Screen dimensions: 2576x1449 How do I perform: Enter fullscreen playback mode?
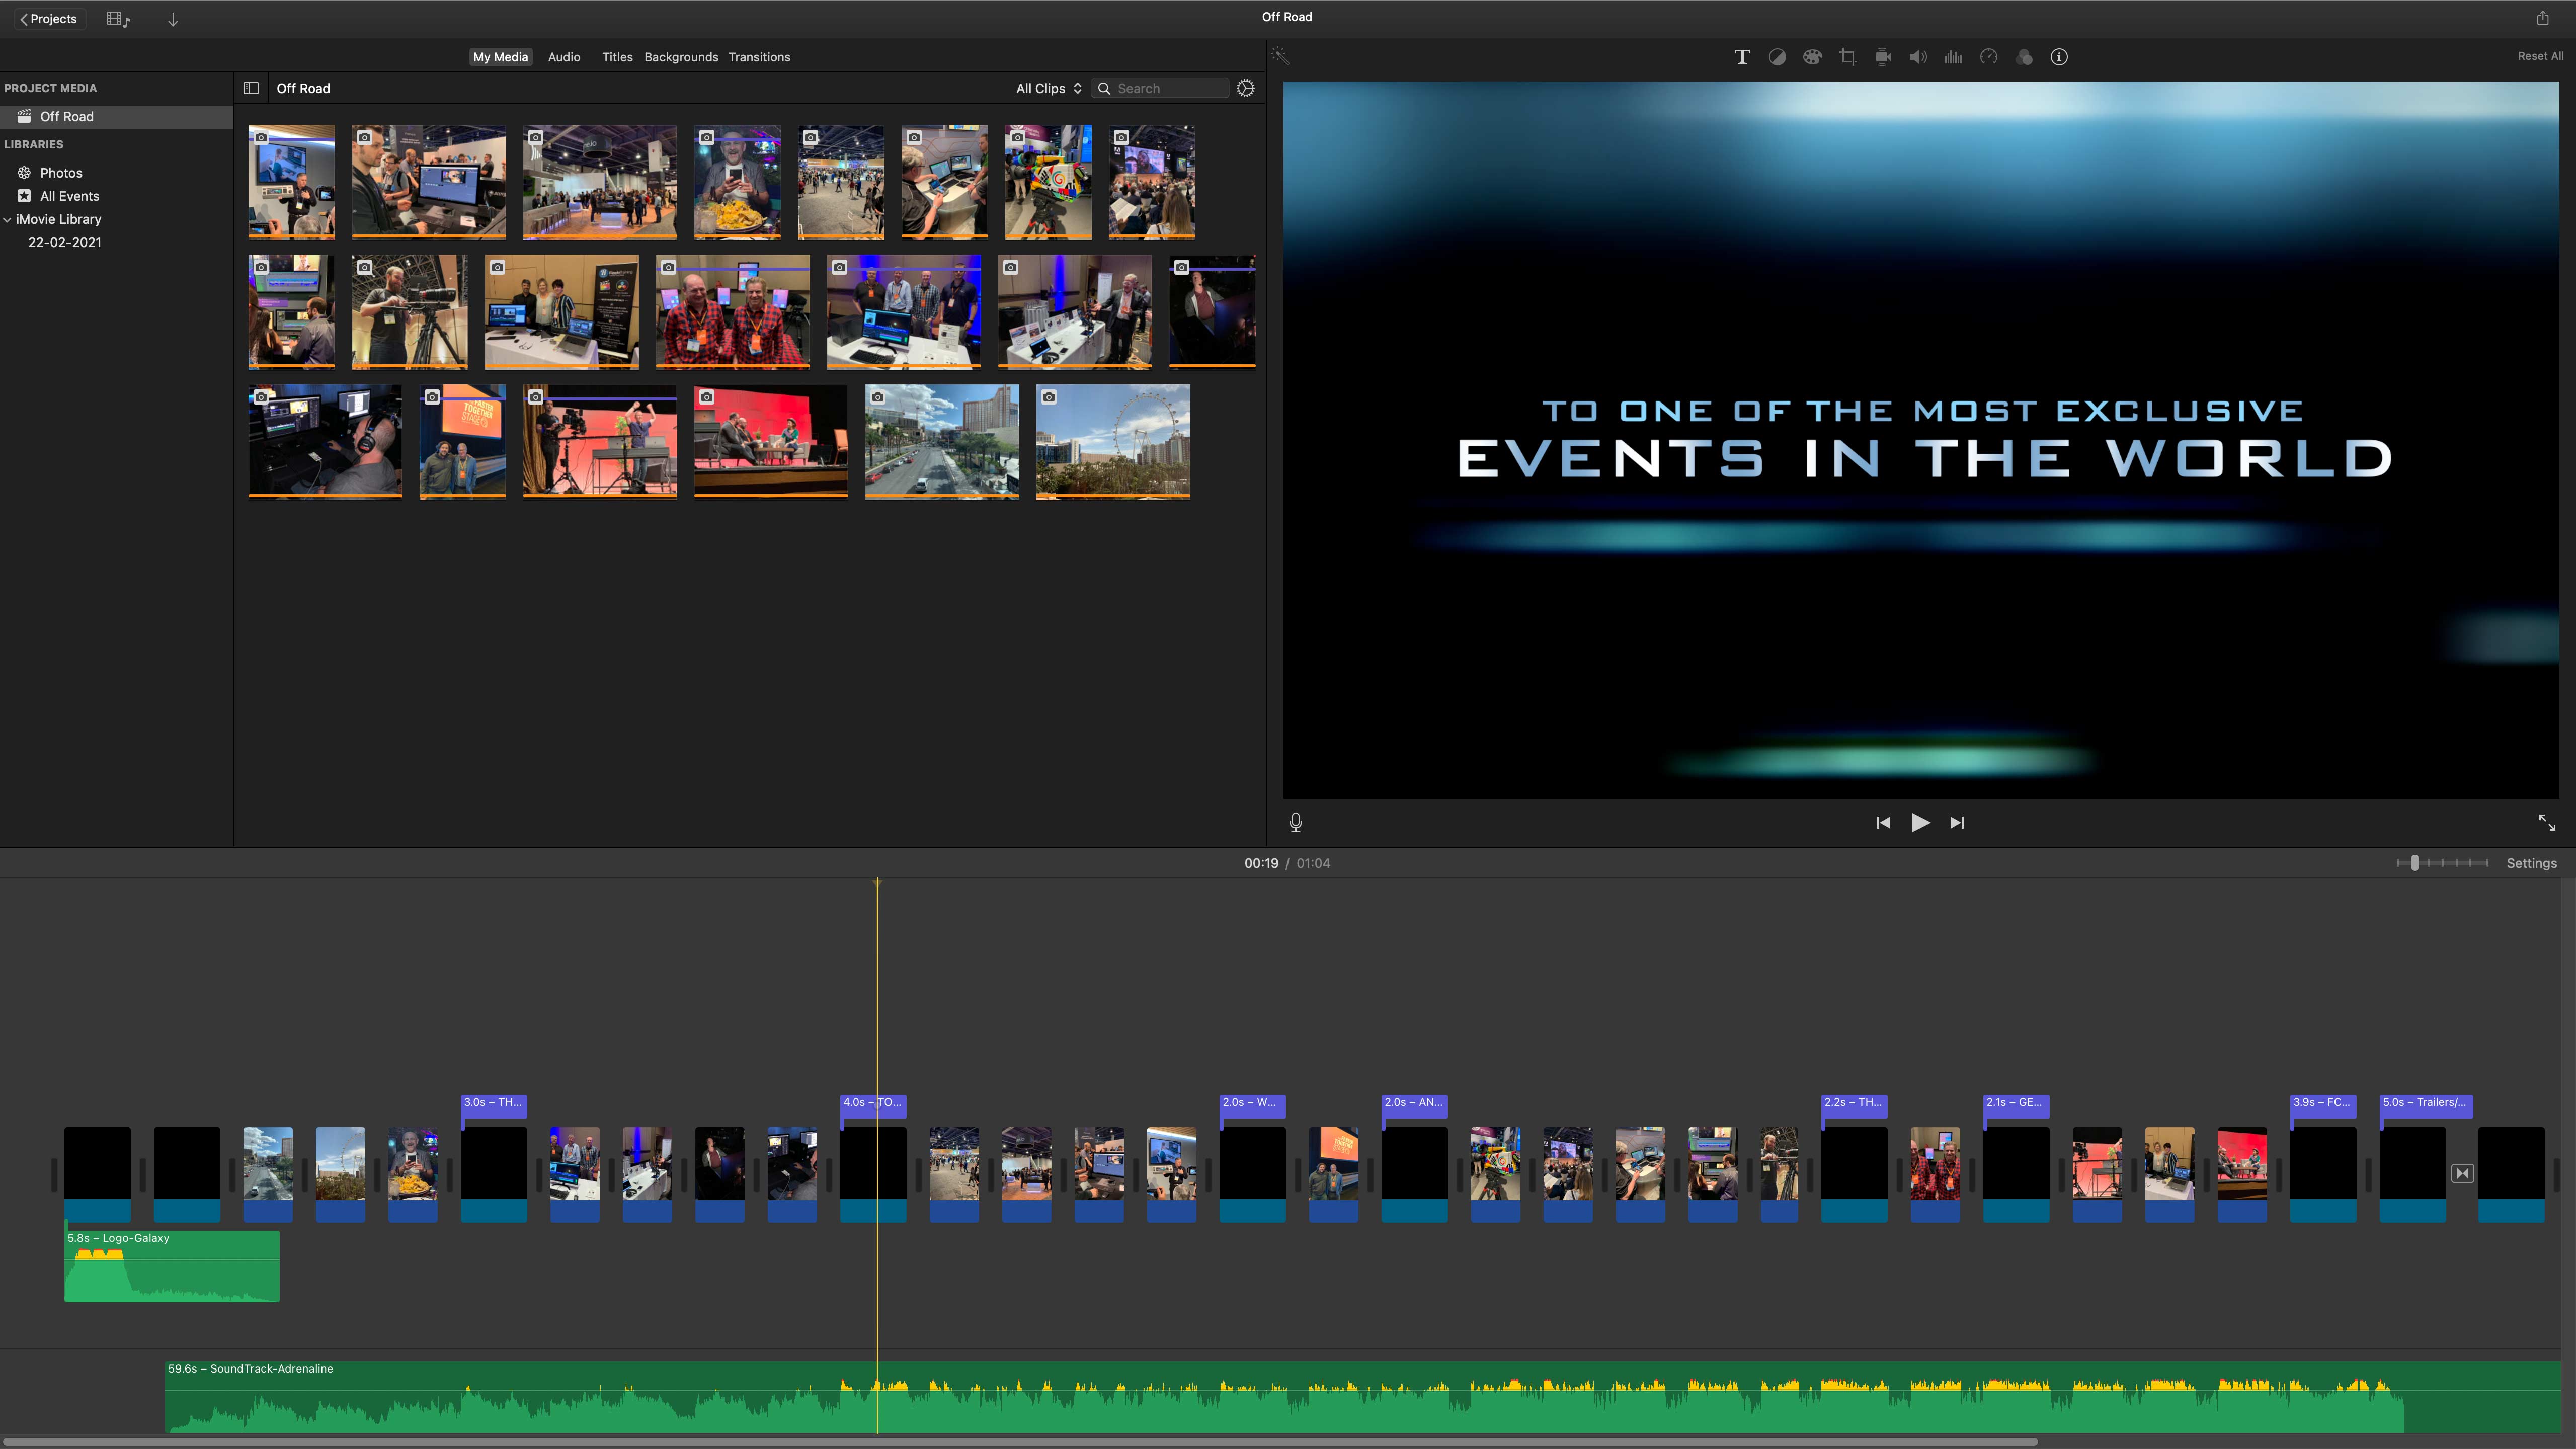coord(2547,822)
